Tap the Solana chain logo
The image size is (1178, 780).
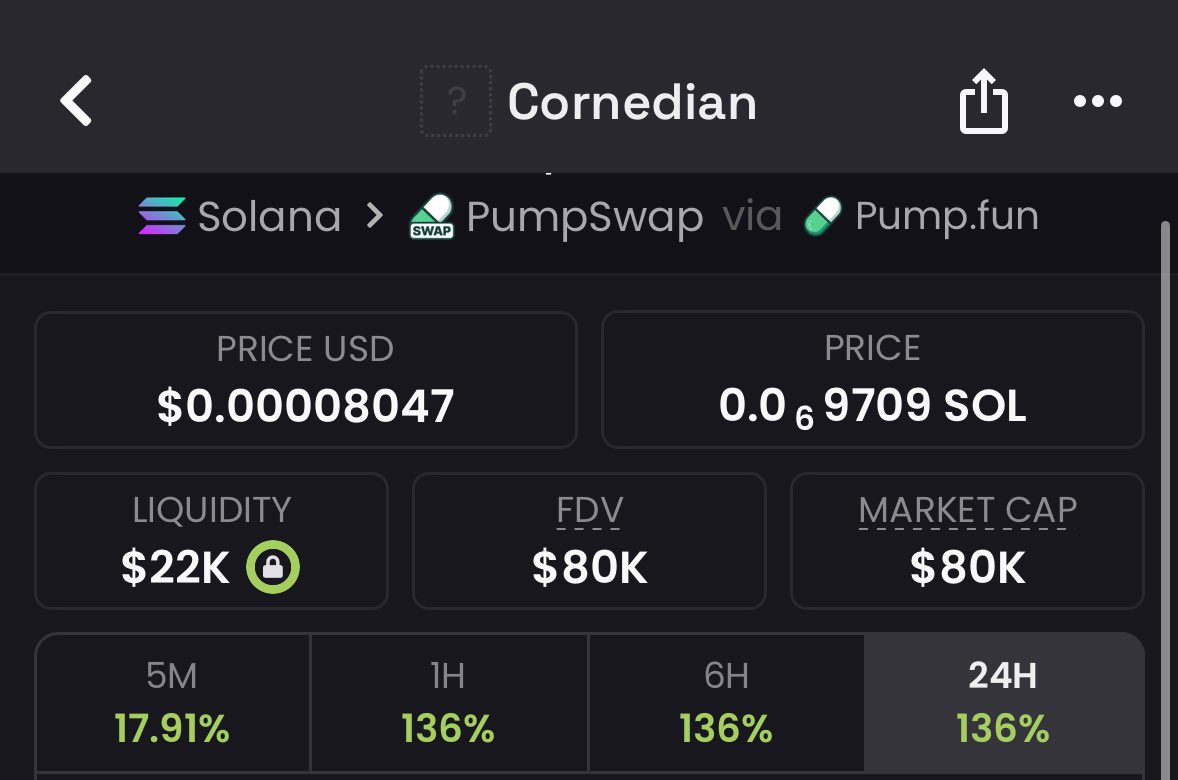pyautogui.click(x=161, y=217)
